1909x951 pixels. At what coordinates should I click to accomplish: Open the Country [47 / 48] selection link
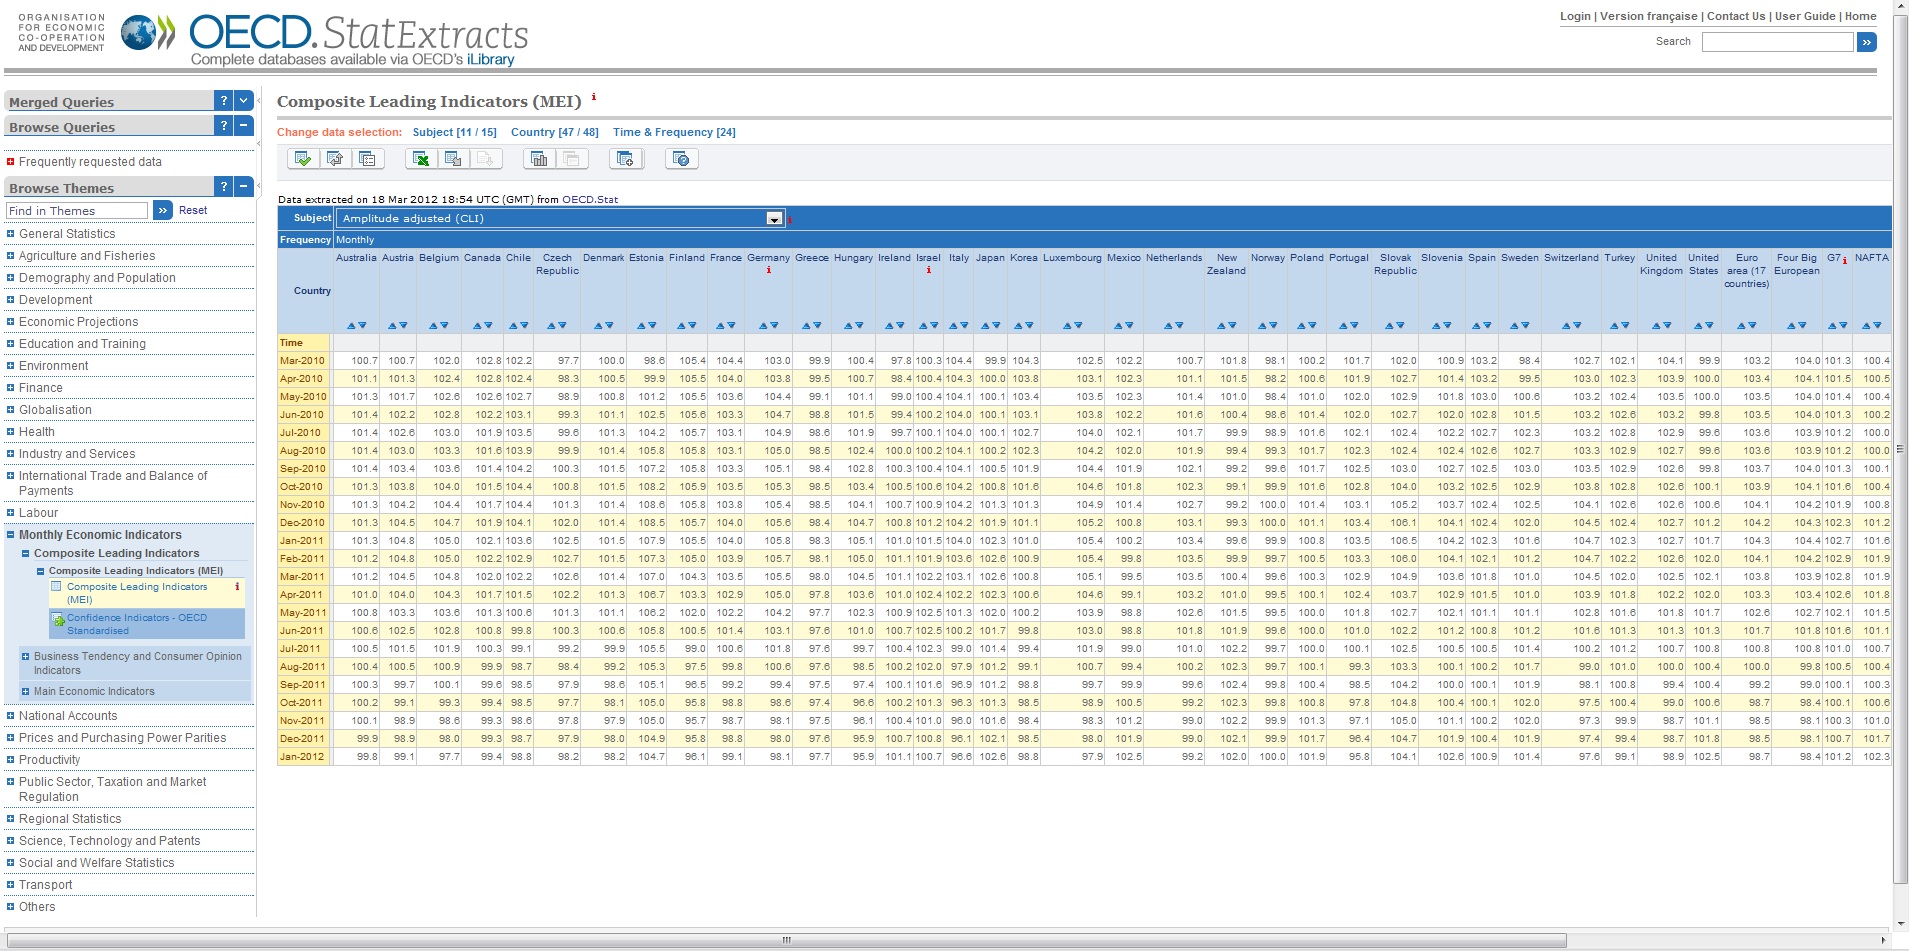coord(554,131)
